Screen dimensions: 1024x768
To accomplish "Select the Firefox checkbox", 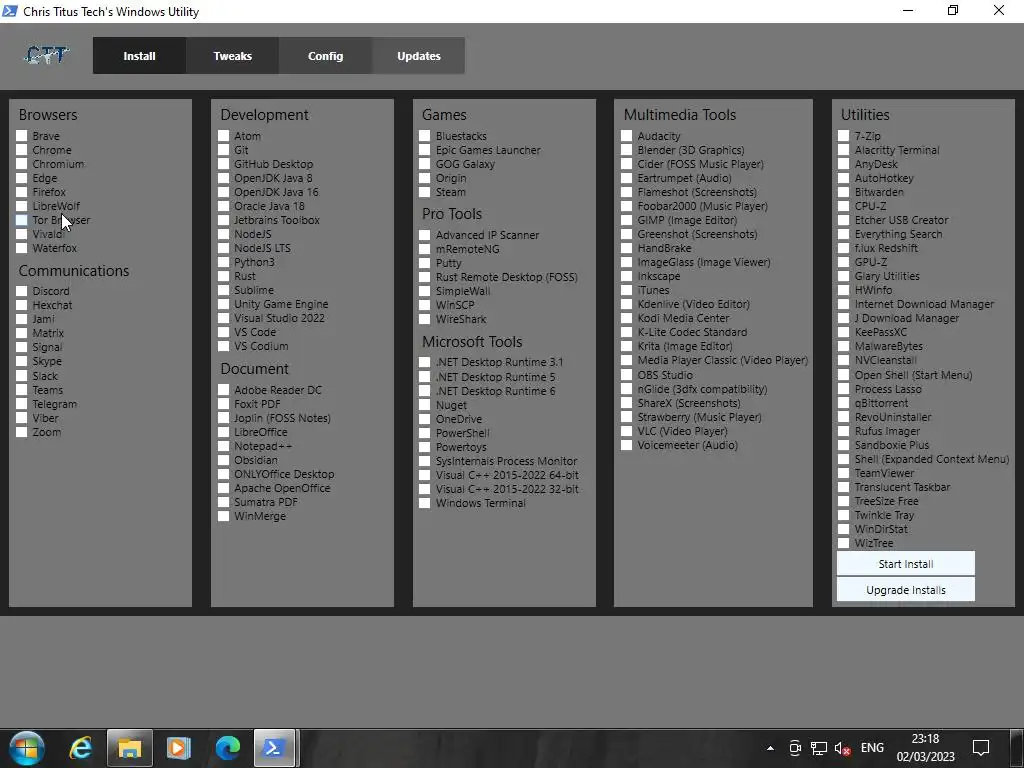I will (22, 192).
